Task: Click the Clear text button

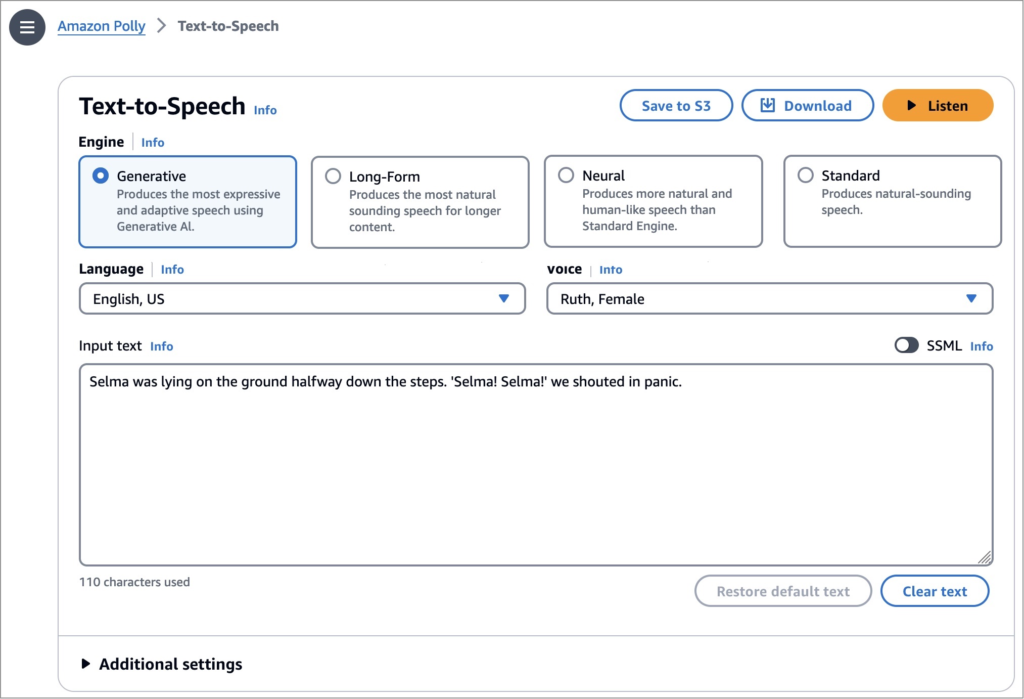Action: [934, 590]
